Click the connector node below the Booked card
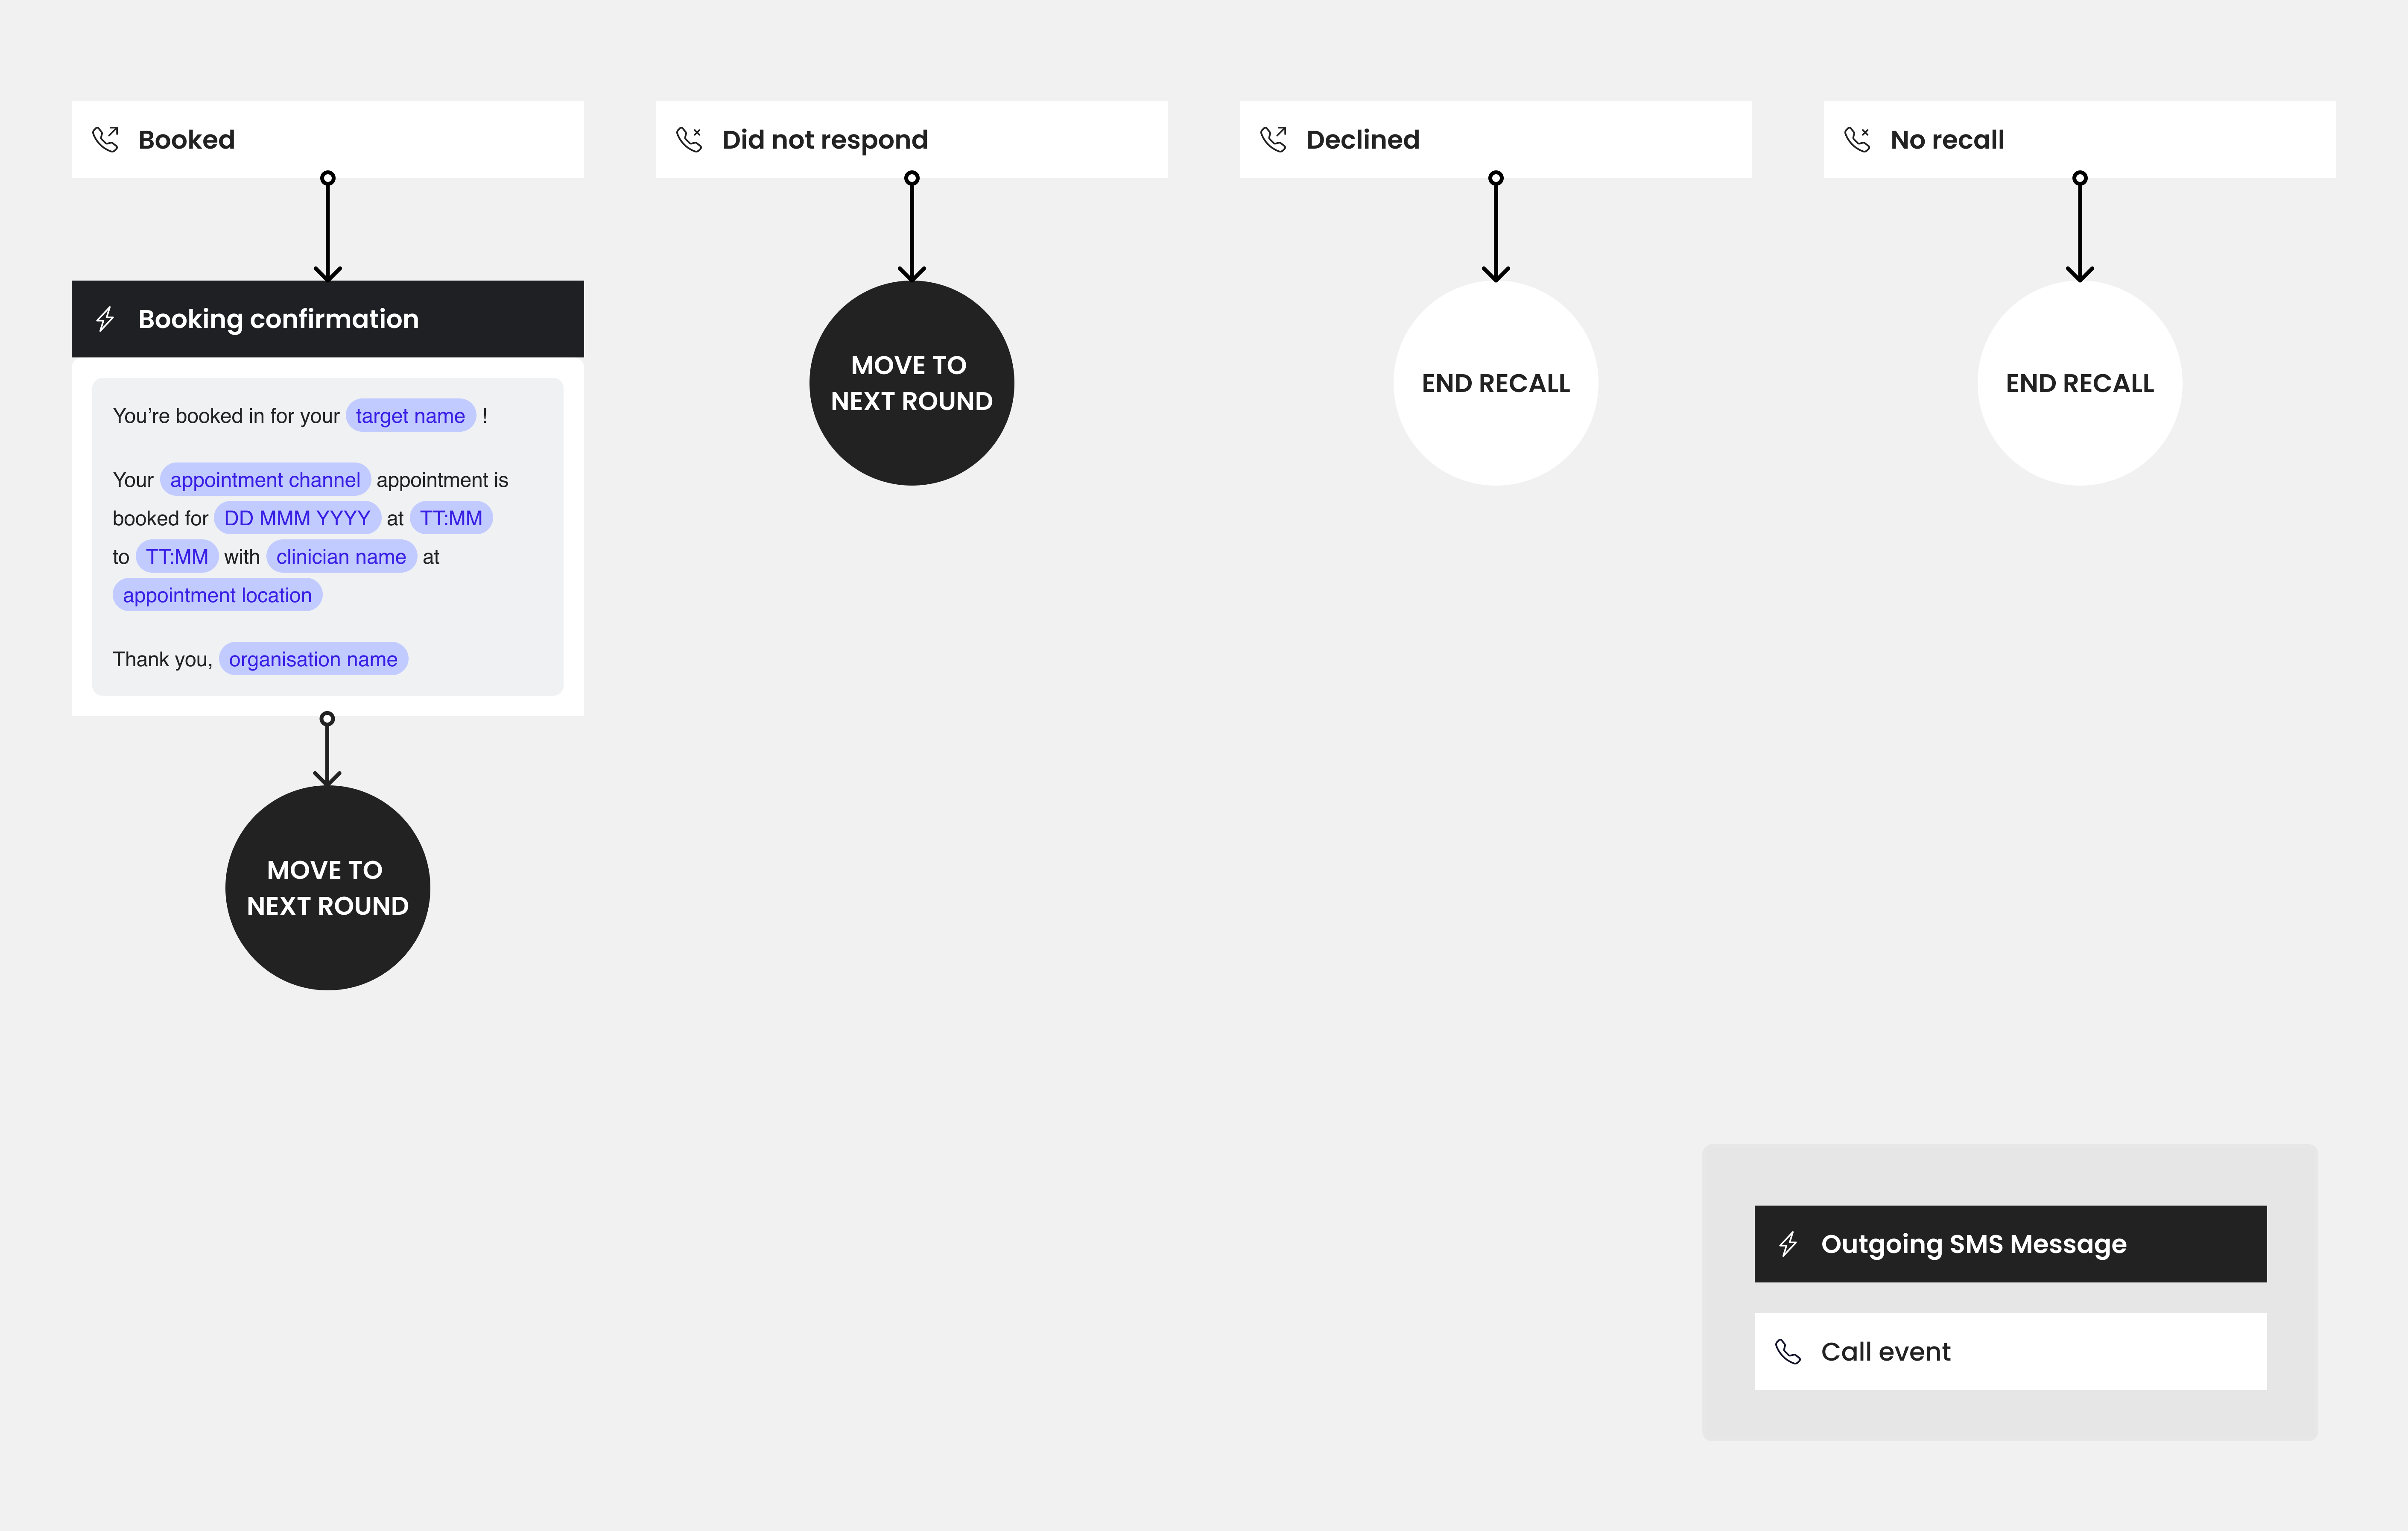 tap(328, 178)
